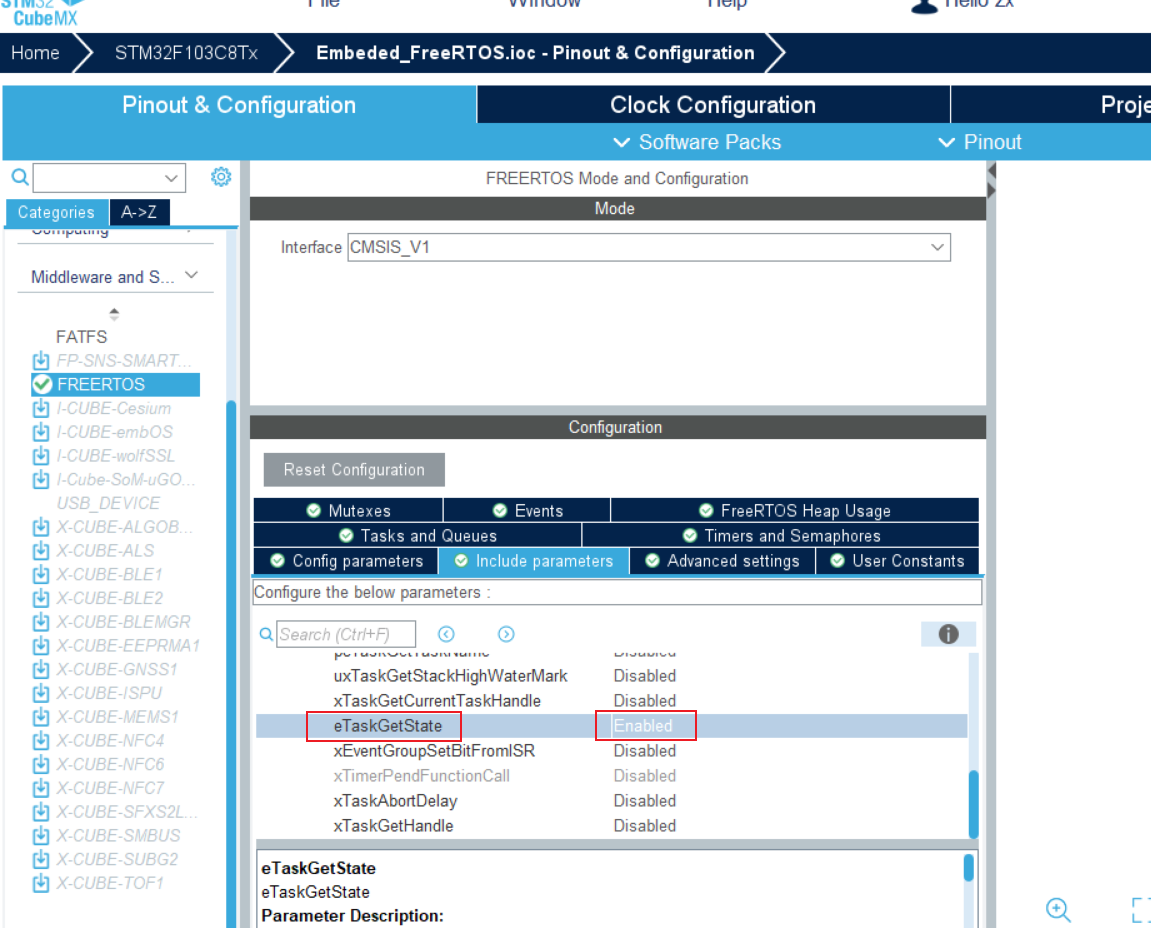The image size is (1151, 928).
Task: Open the Events tab
Action: point(527,510)
